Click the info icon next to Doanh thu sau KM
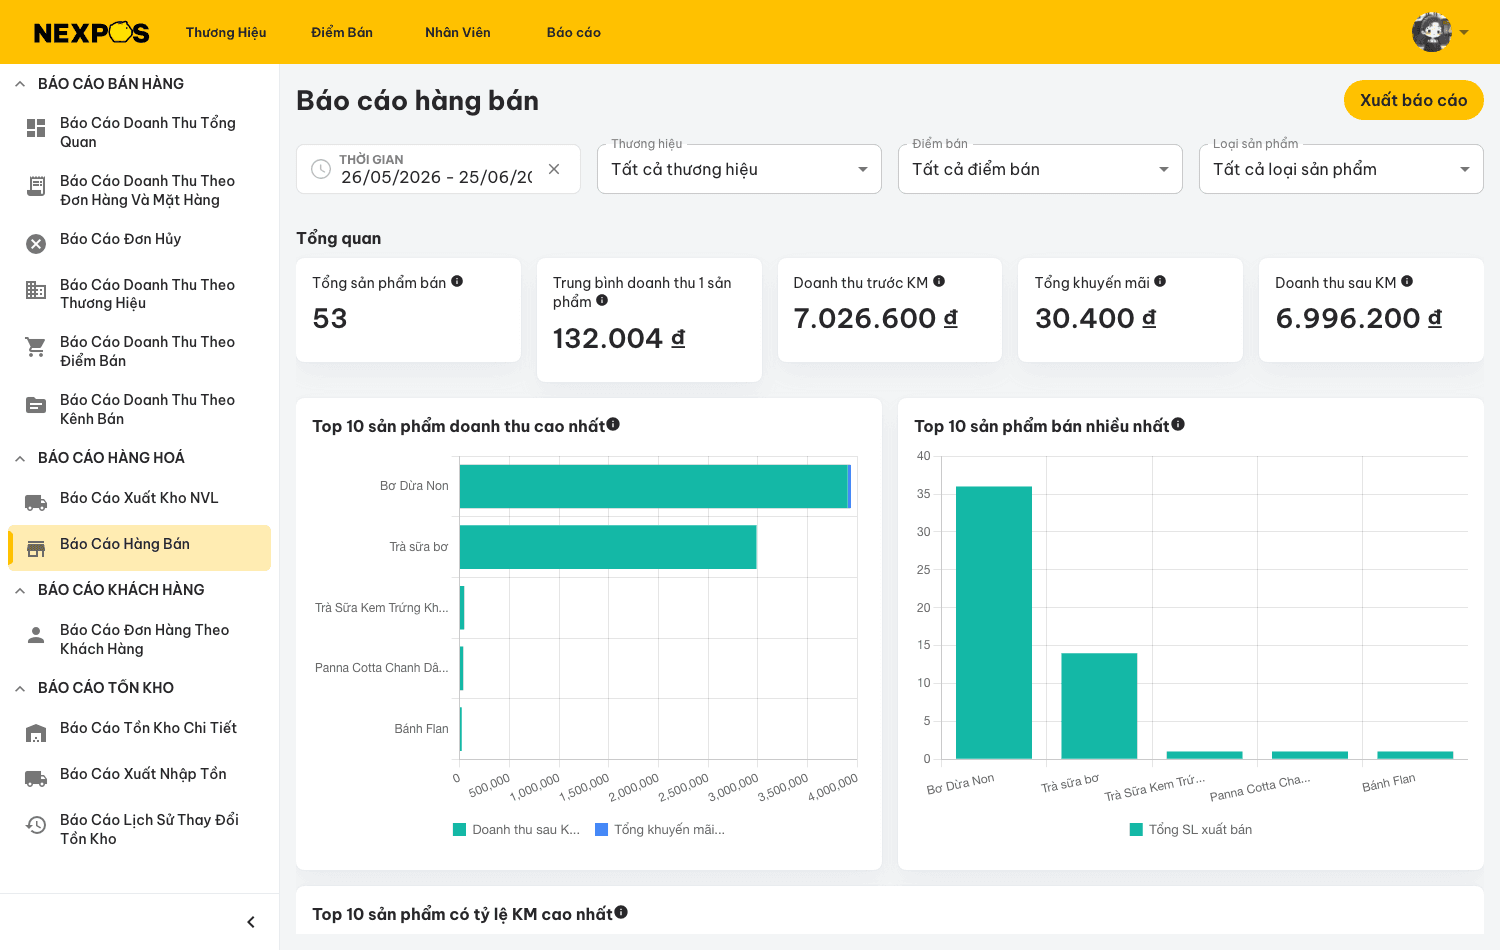The width and height of the screenshot is (1500, 950). tap(1407, 281)
